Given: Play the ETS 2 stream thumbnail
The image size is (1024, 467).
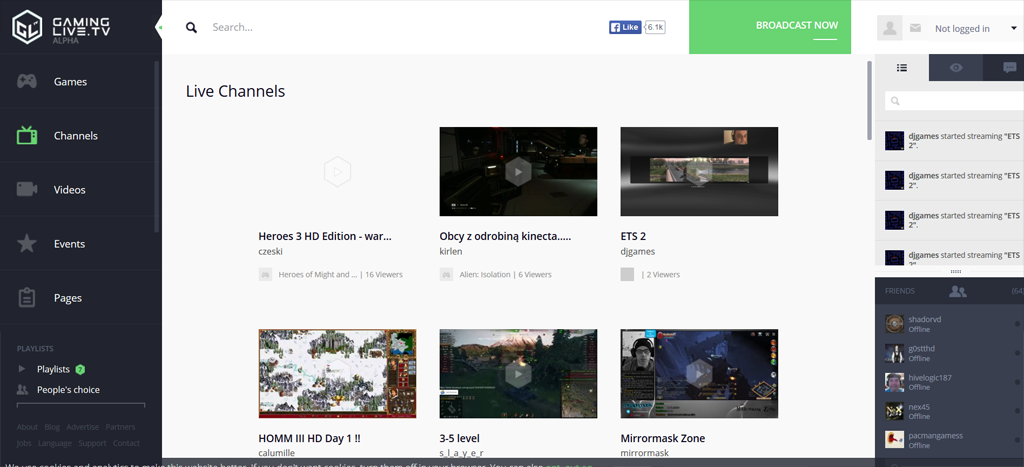Looking at the screenshot, I should click(x=699, y=172).
